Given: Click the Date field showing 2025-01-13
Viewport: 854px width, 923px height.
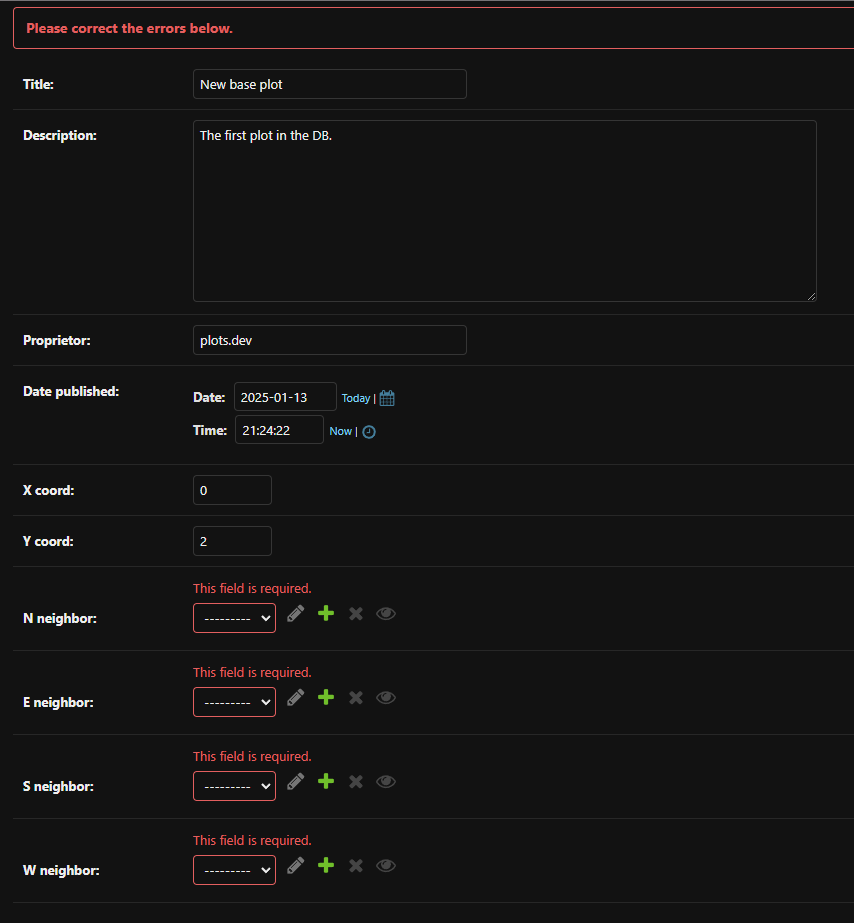Looking at the screenshot, I should (285, 397).
